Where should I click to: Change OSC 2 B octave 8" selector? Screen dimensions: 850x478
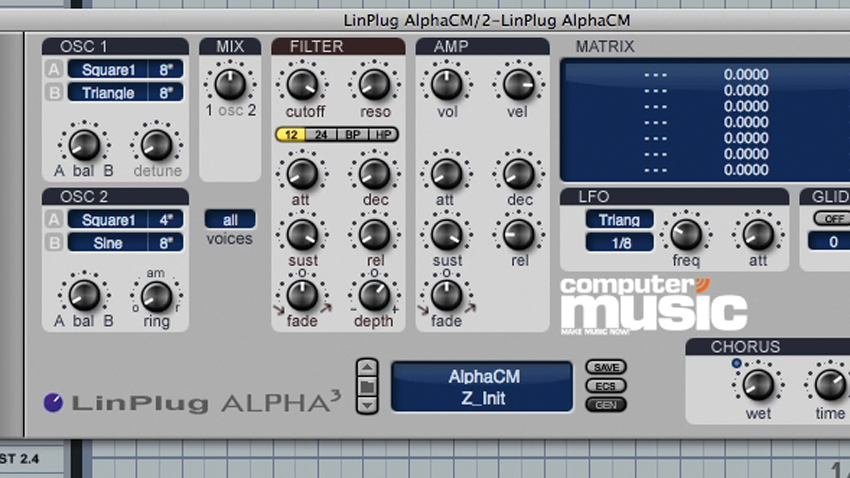tap(166, 243)
